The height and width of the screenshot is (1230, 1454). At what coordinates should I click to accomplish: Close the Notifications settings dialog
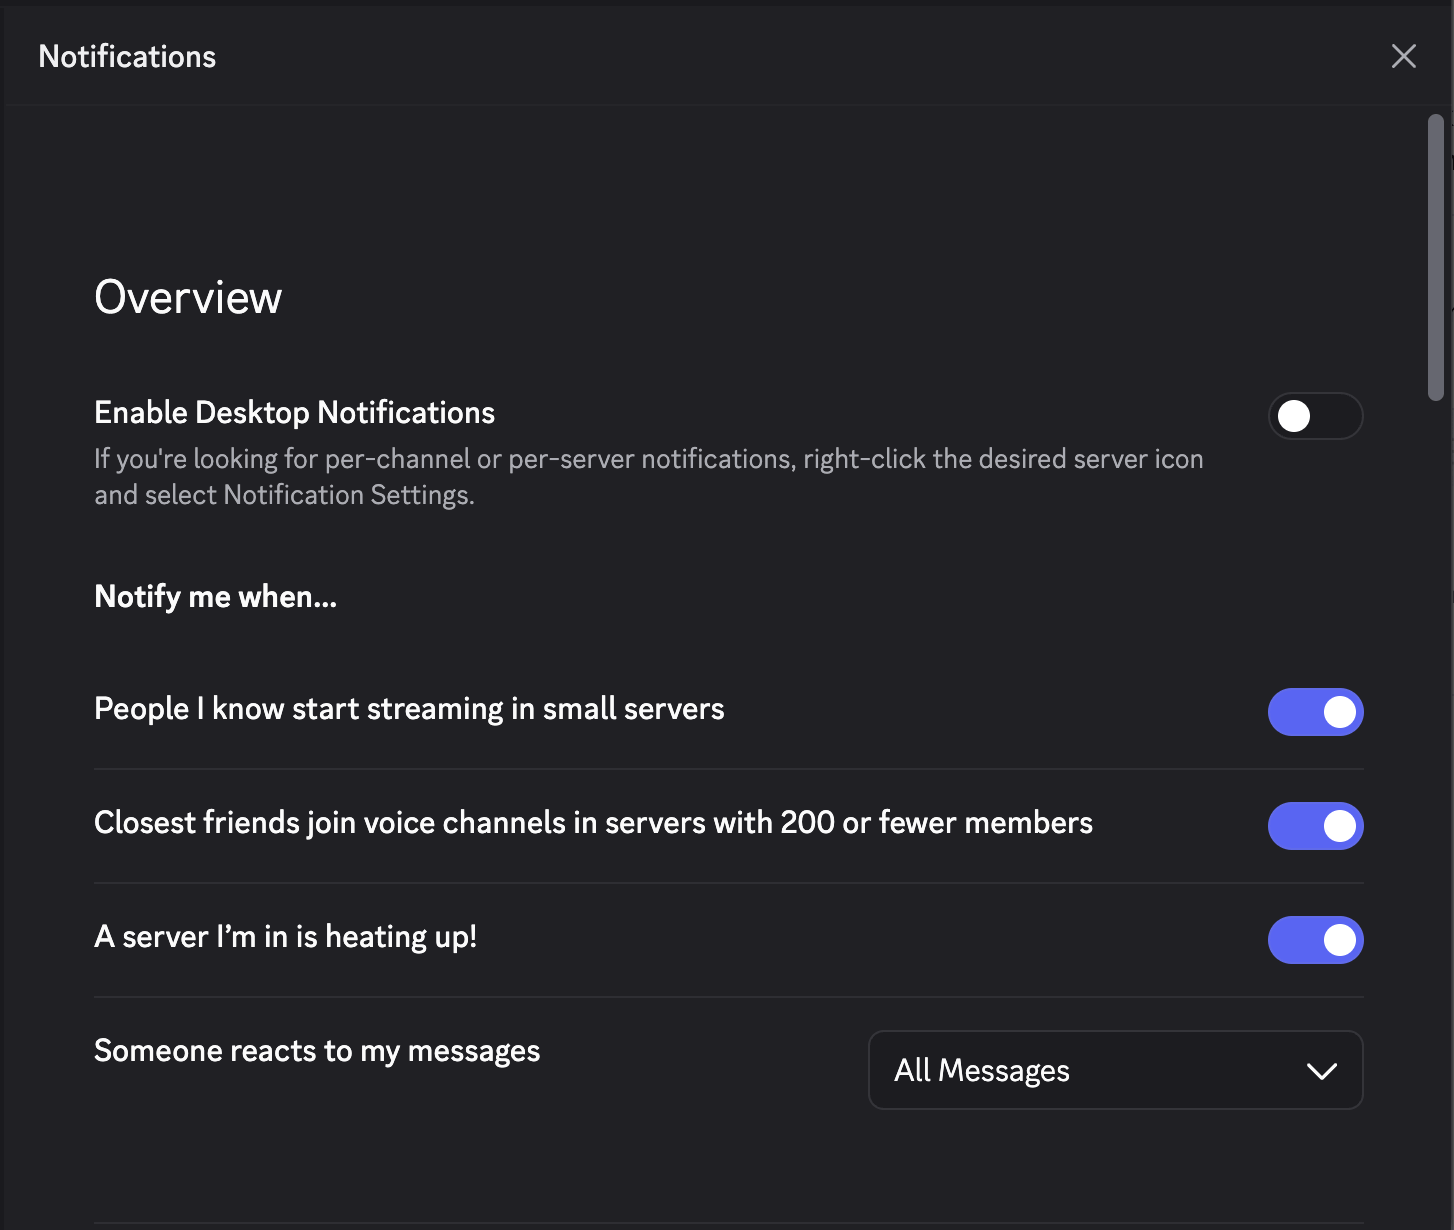(1404, 56)
